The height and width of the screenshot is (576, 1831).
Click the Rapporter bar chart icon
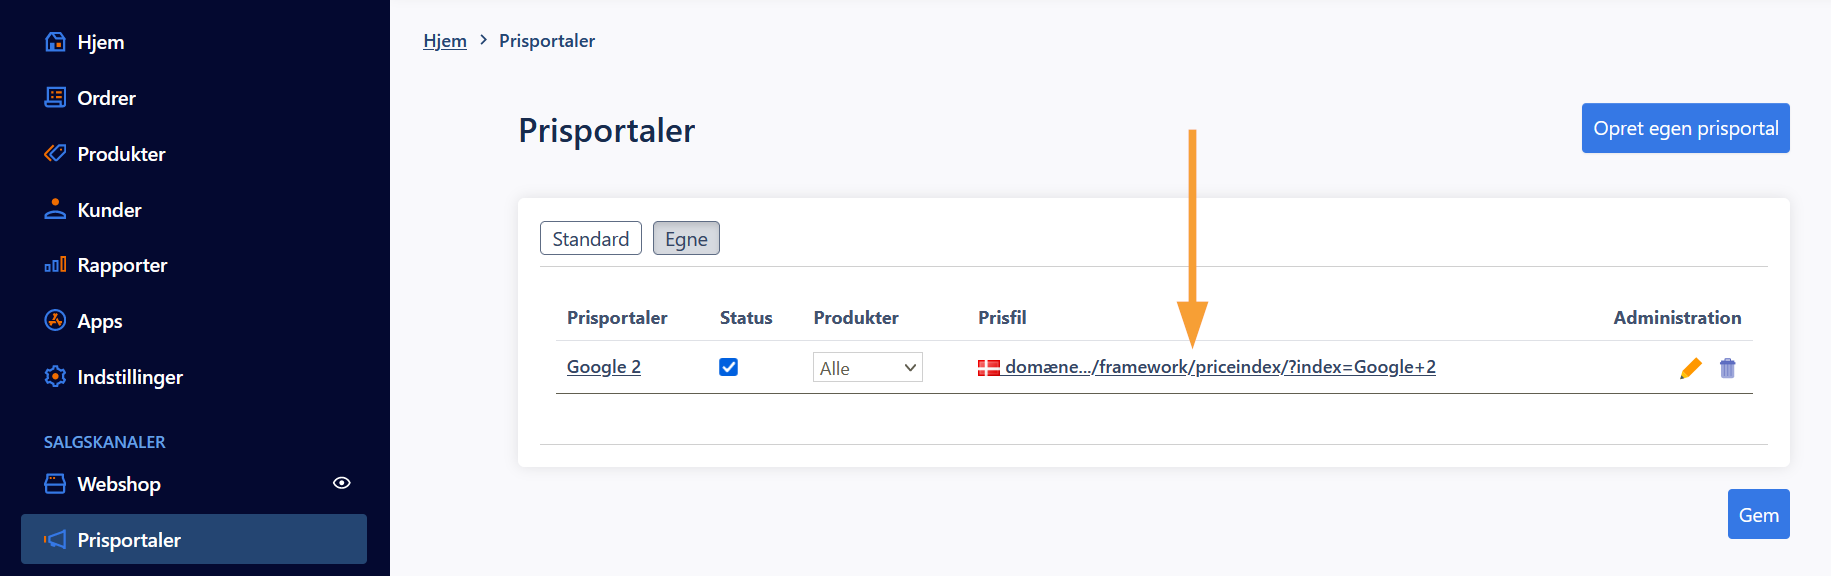point(56,265)
